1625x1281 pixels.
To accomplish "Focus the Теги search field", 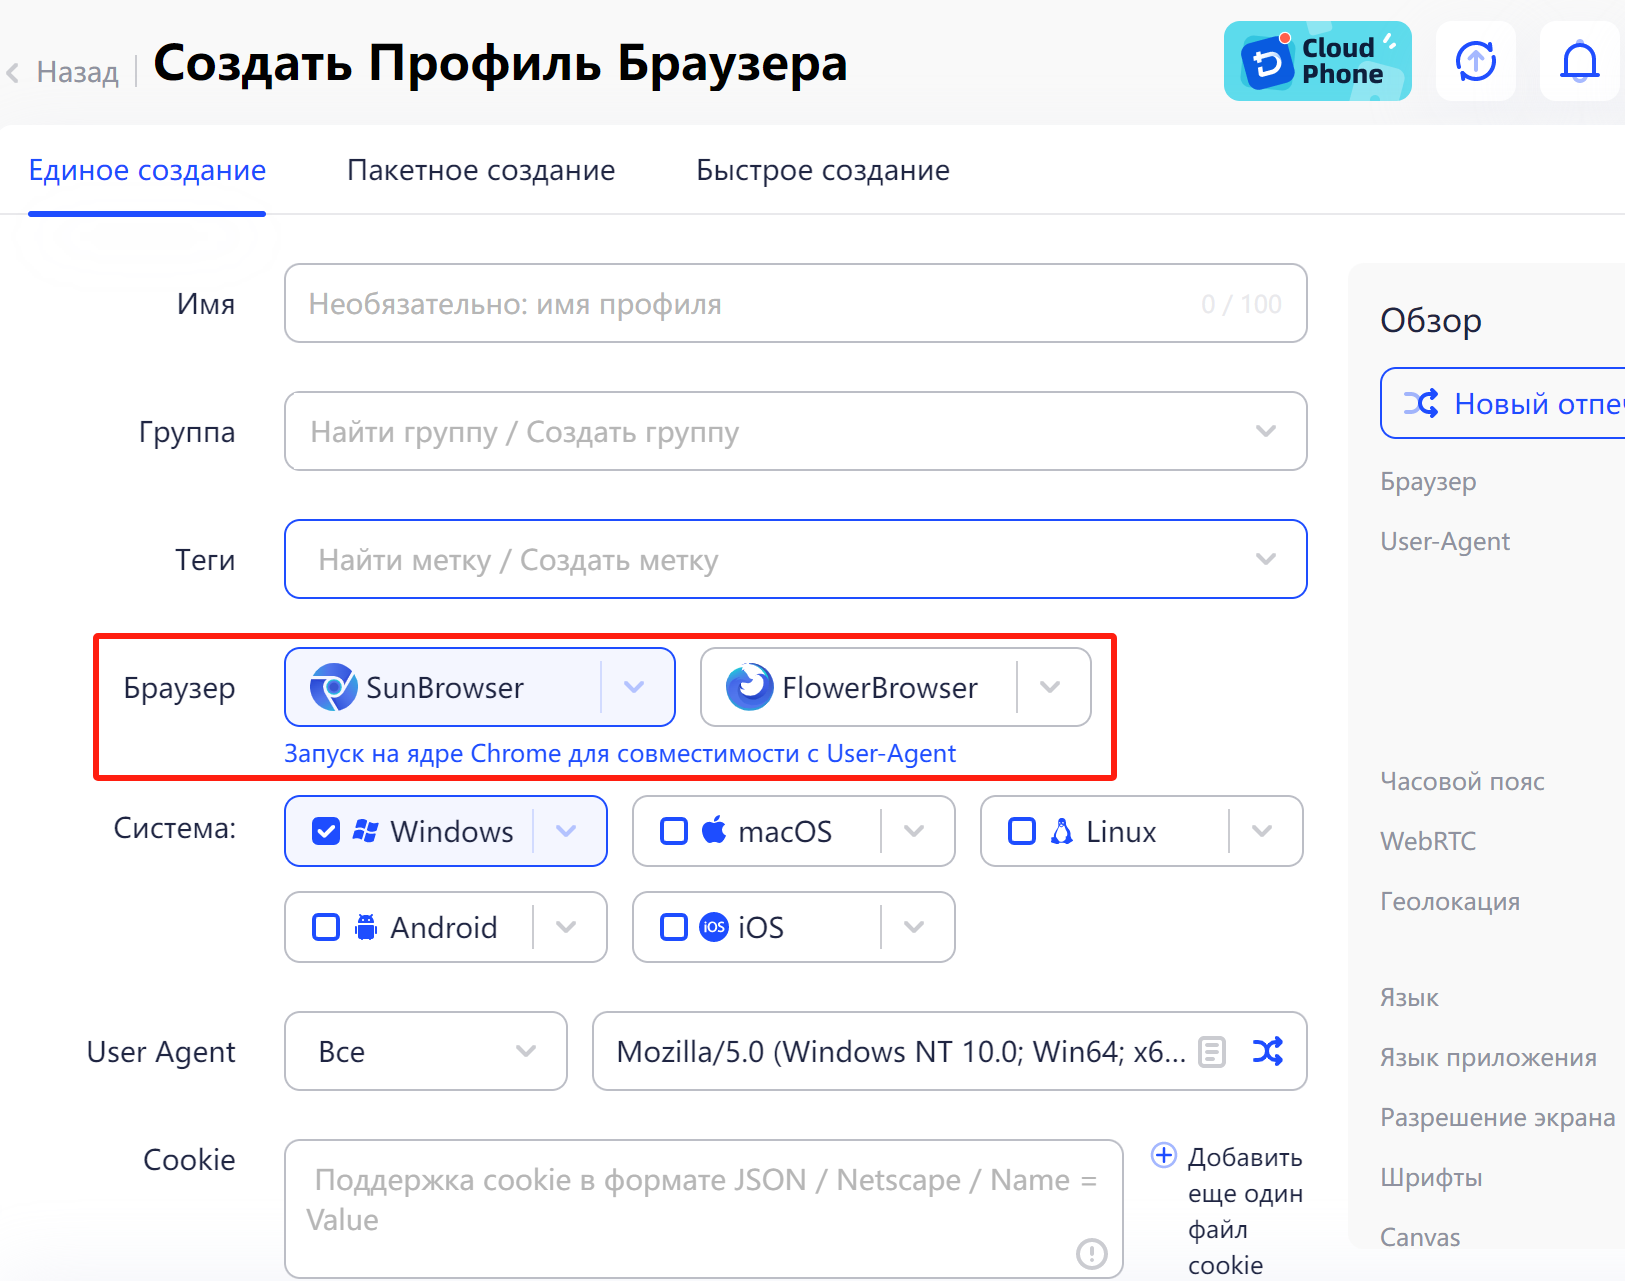I will [796, 559].
